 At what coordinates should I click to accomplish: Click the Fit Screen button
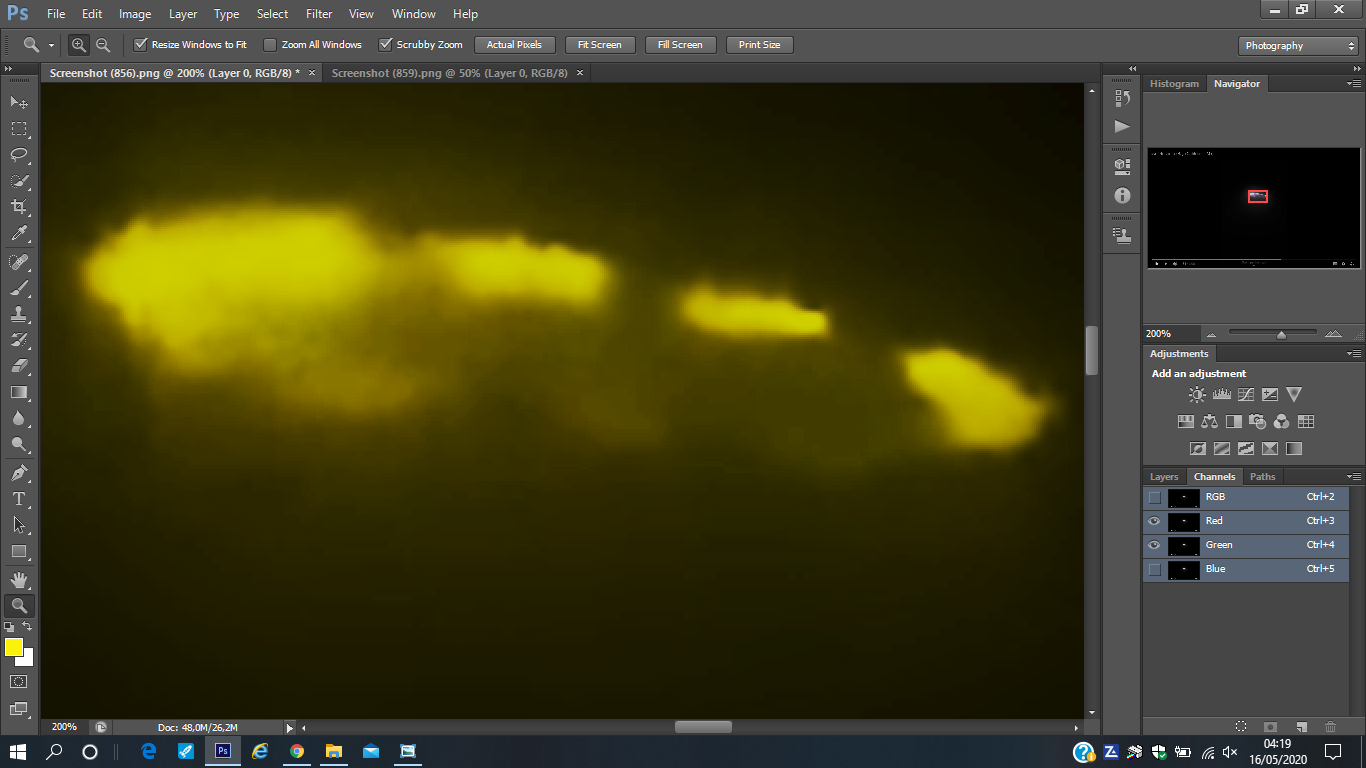[599, 45]
